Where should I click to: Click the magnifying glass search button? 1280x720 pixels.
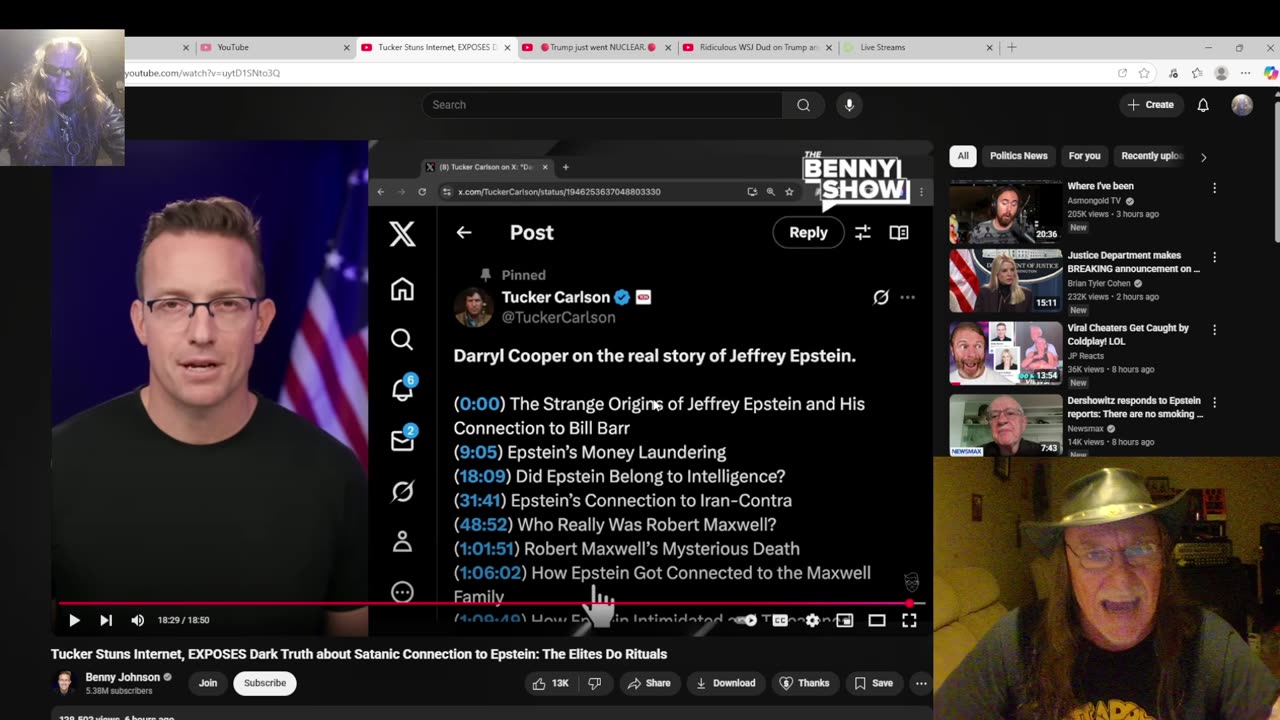coord(803,105)
